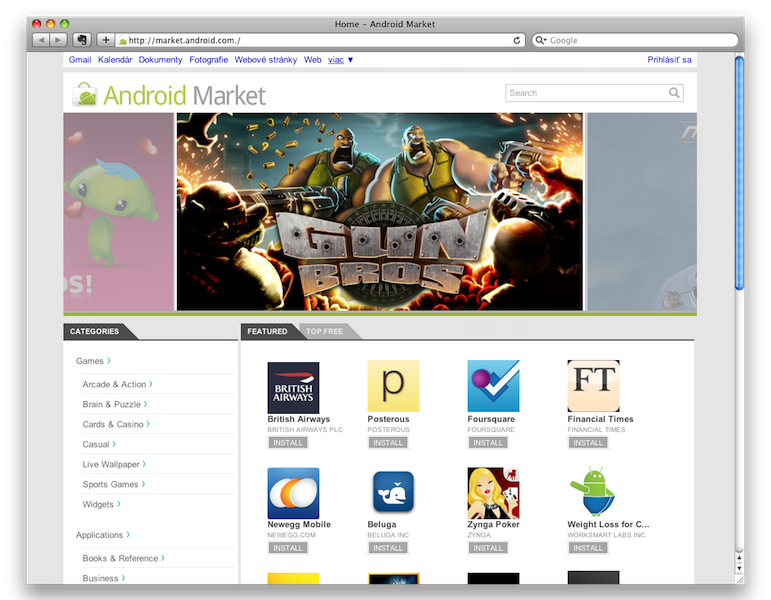This screenshot has width=771, height=600.
Task: Install the Weight Loss app
Action: (x=588, y=548)
